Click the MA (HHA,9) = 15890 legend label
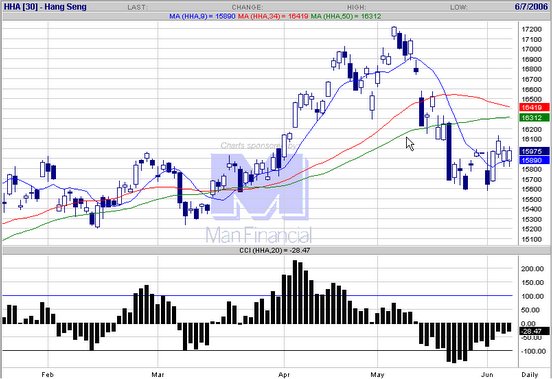552x379 pixels. [202, 16]
